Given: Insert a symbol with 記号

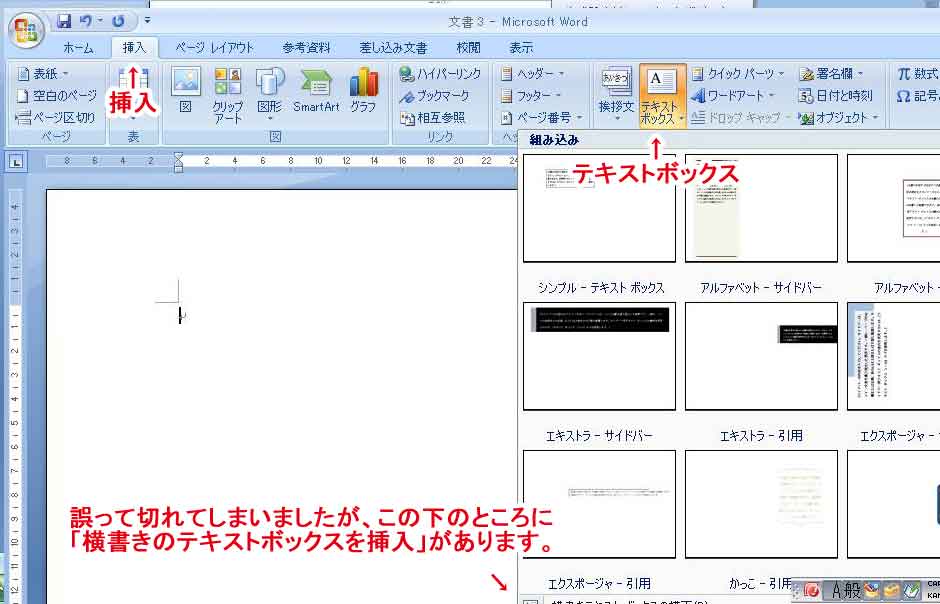Looking at the screenshot, I should tap(917, 96).
